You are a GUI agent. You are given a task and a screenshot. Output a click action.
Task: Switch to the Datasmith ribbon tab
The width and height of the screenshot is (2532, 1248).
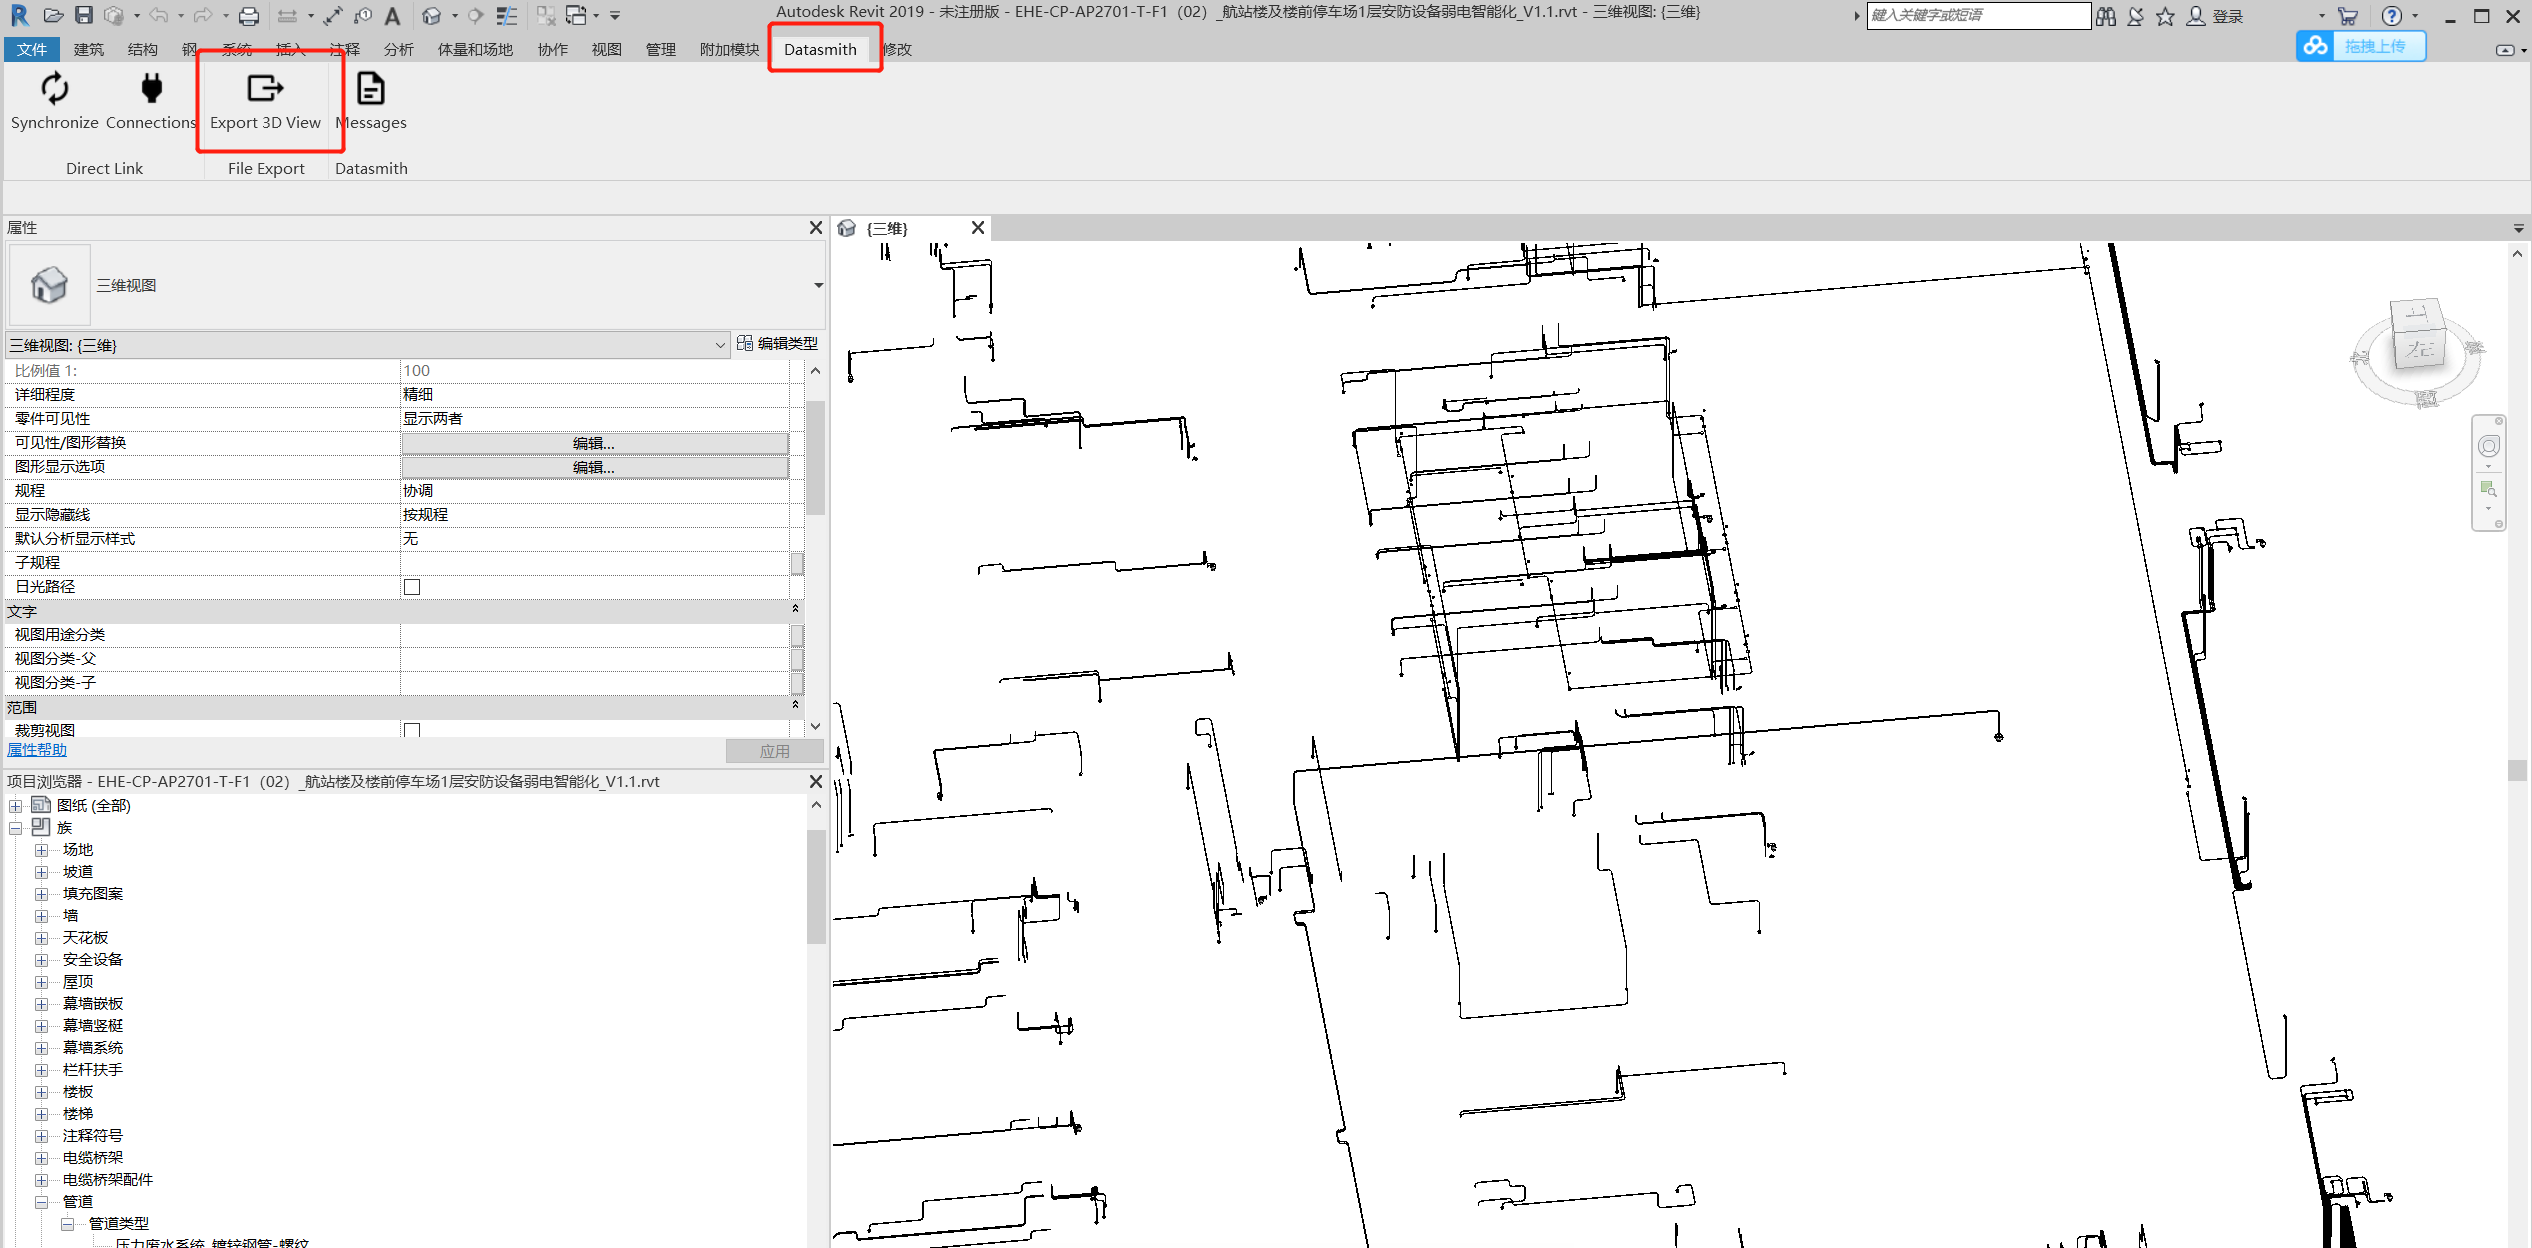pyautogui.click(x=820, y=48)
